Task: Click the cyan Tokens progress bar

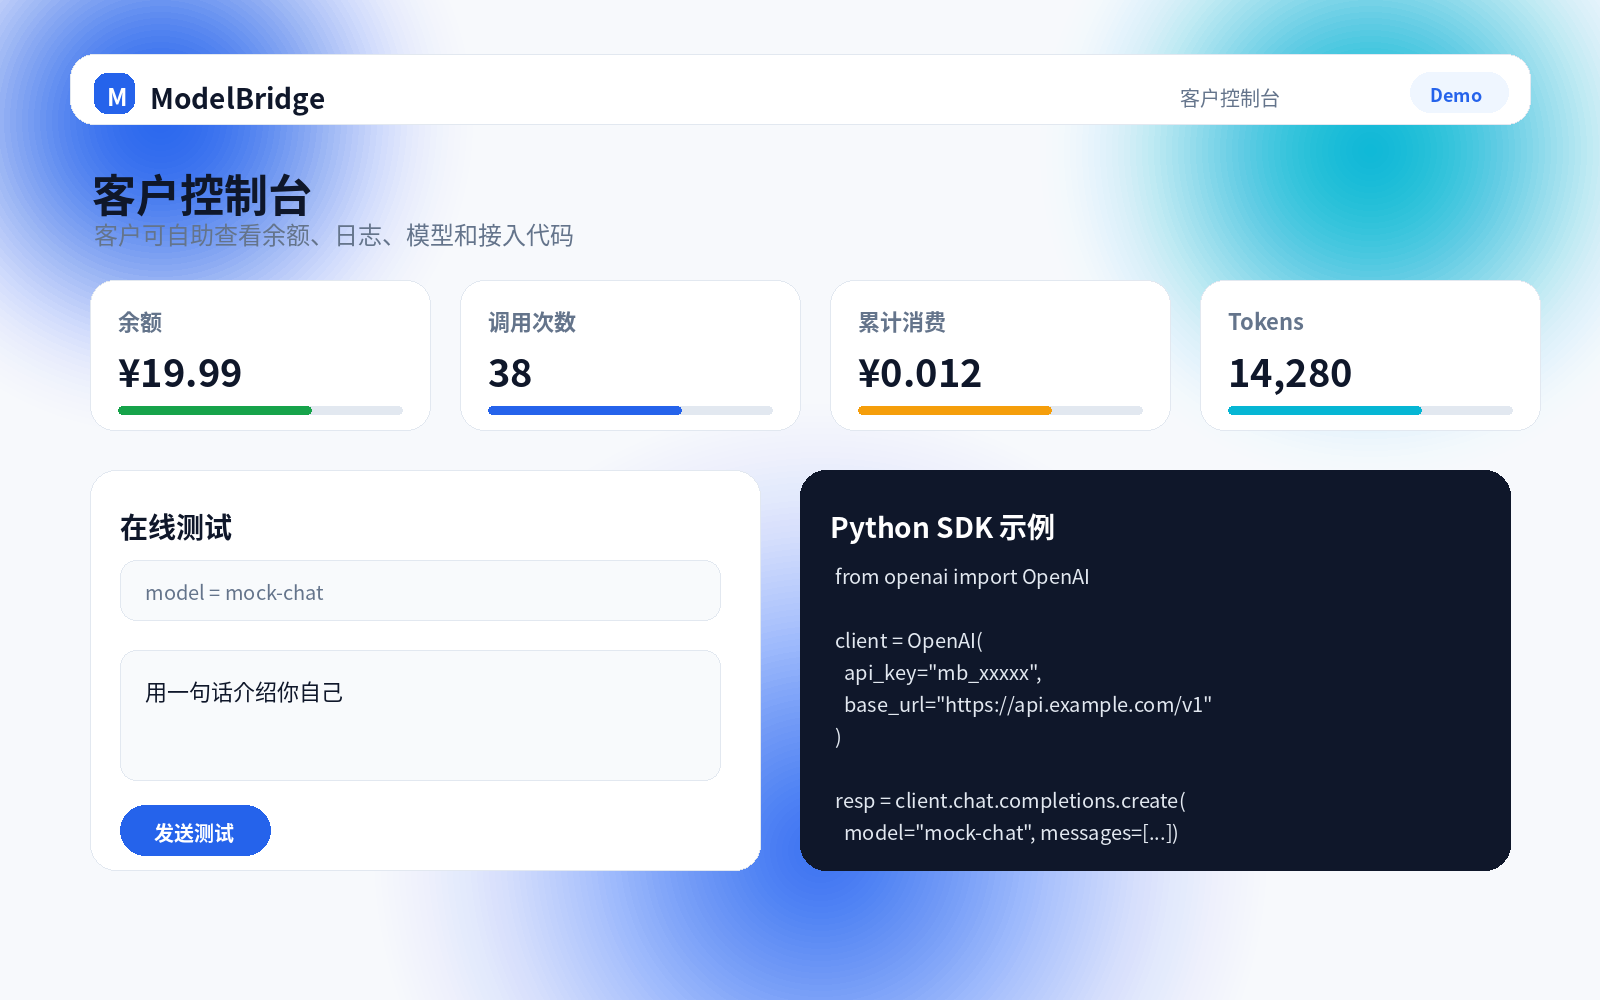Action: (1370, 410)
